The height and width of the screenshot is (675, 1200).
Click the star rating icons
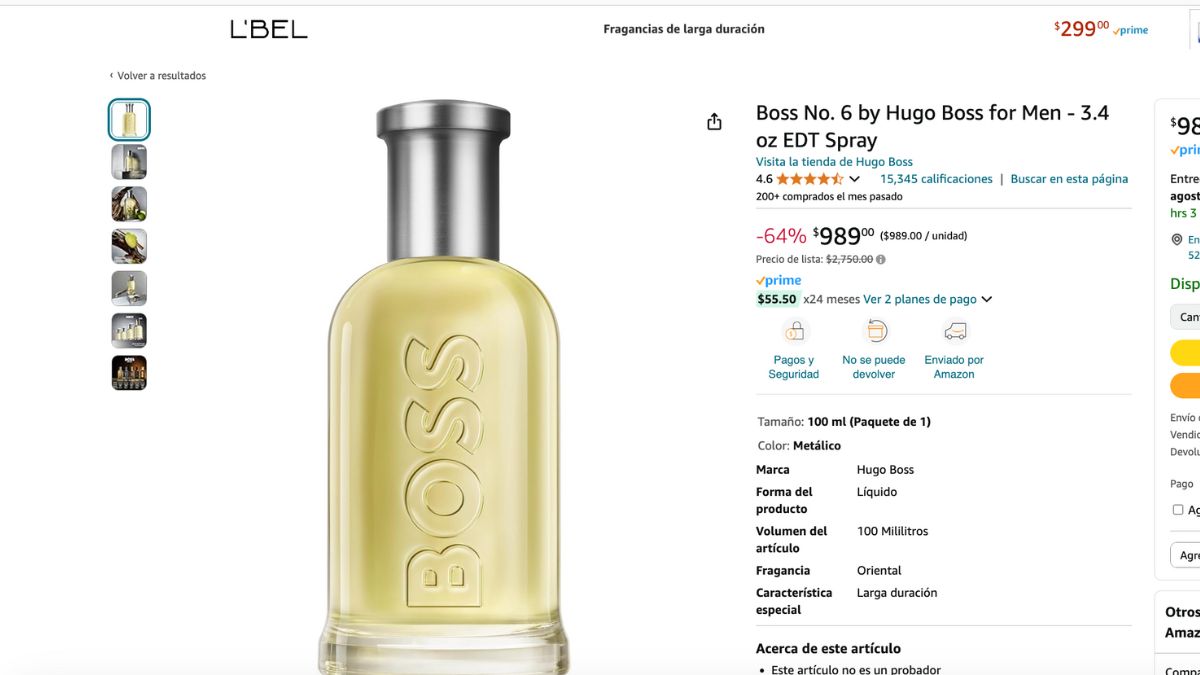tap(810, 179)
